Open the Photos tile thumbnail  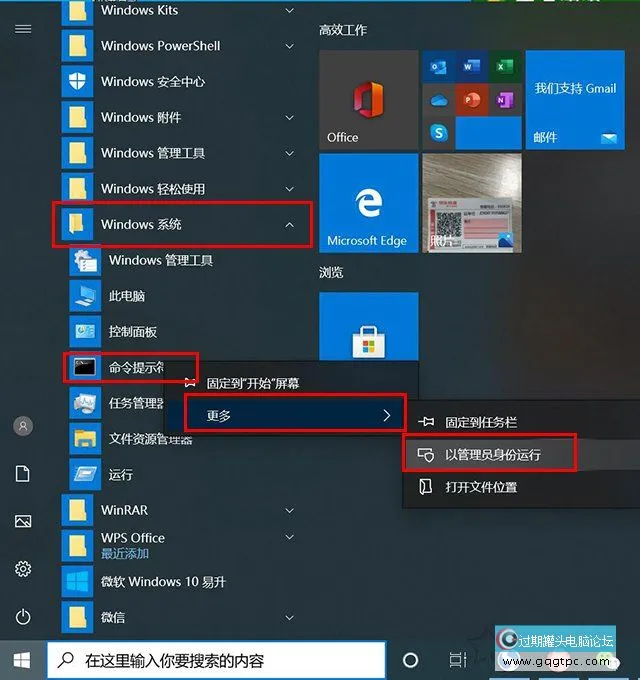472,203
